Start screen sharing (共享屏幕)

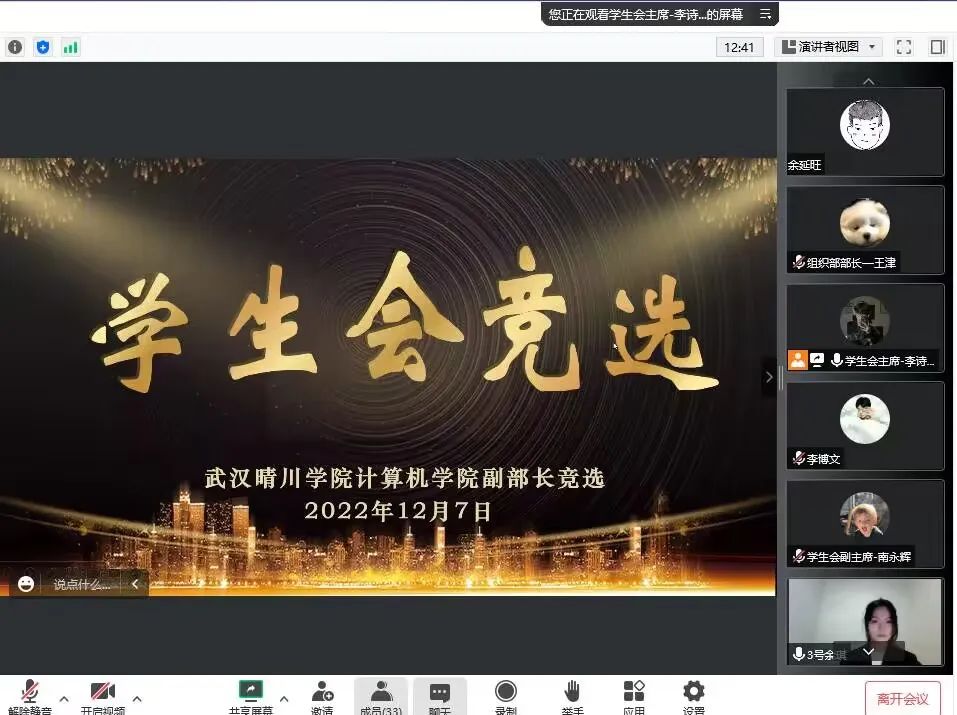(x=250, y=693)
